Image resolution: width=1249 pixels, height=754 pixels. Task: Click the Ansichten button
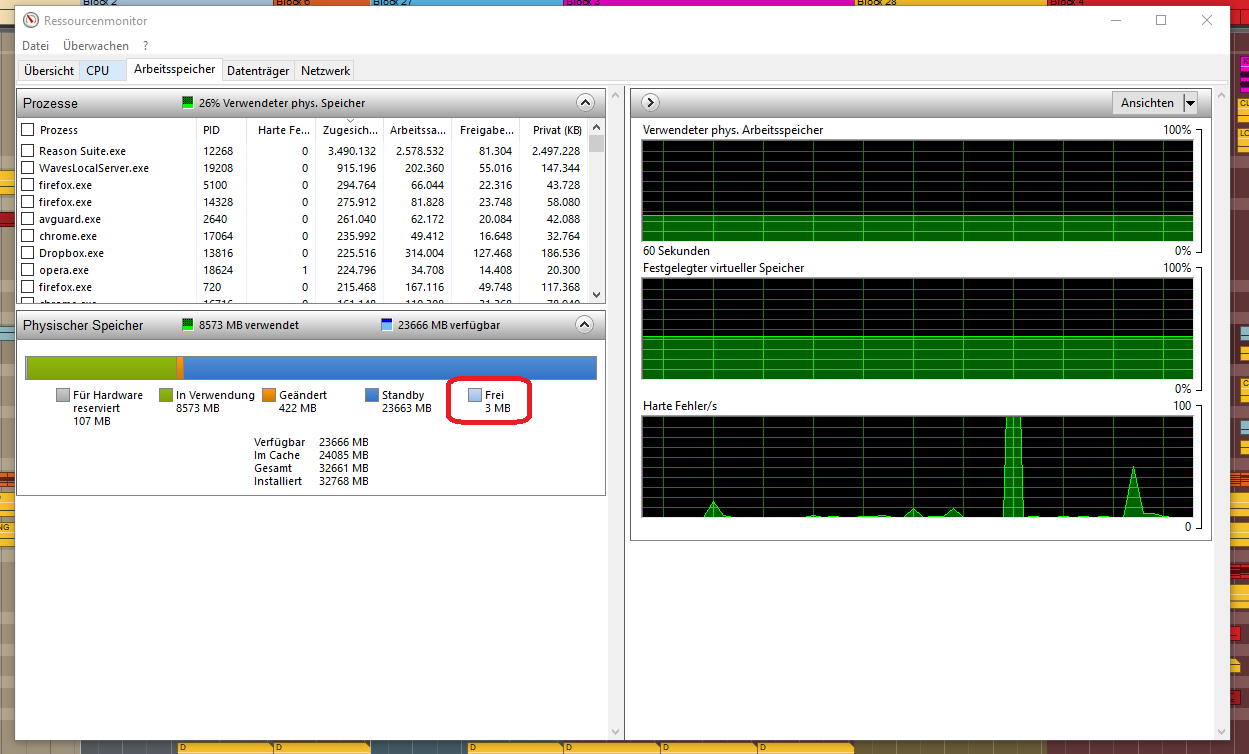1147,103
